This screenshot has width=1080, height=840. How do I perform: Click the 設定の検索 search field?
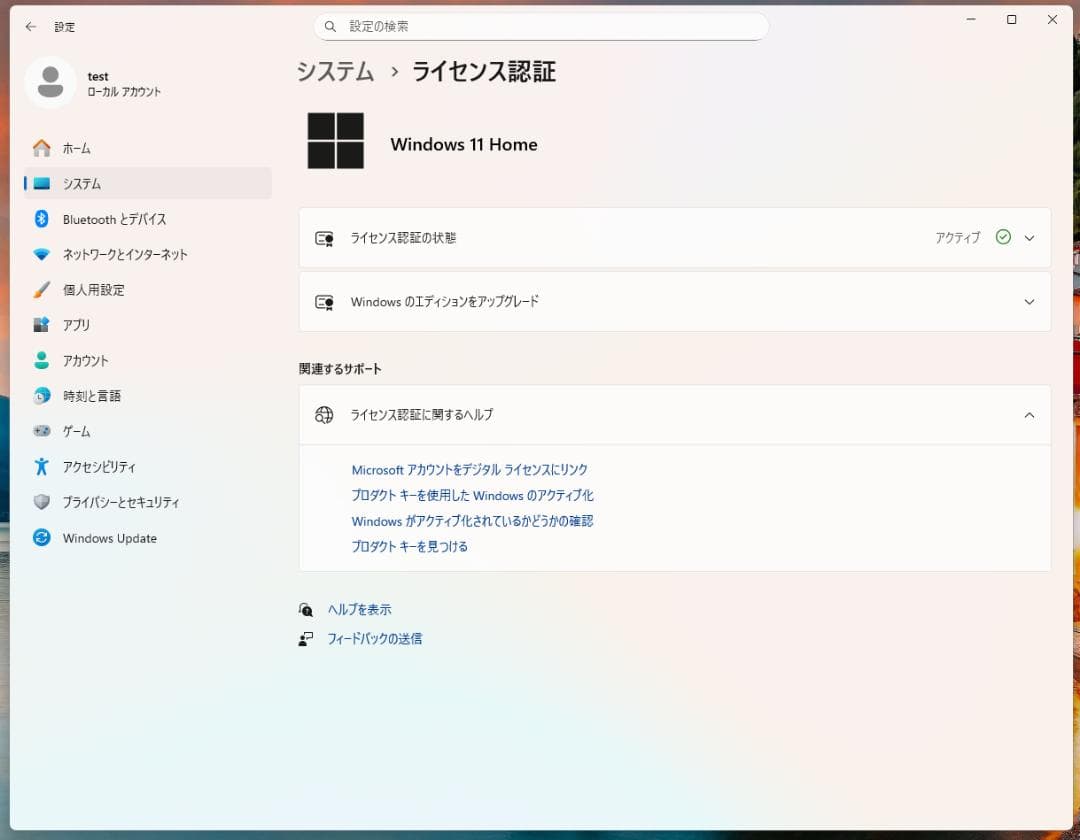[540, 26]
